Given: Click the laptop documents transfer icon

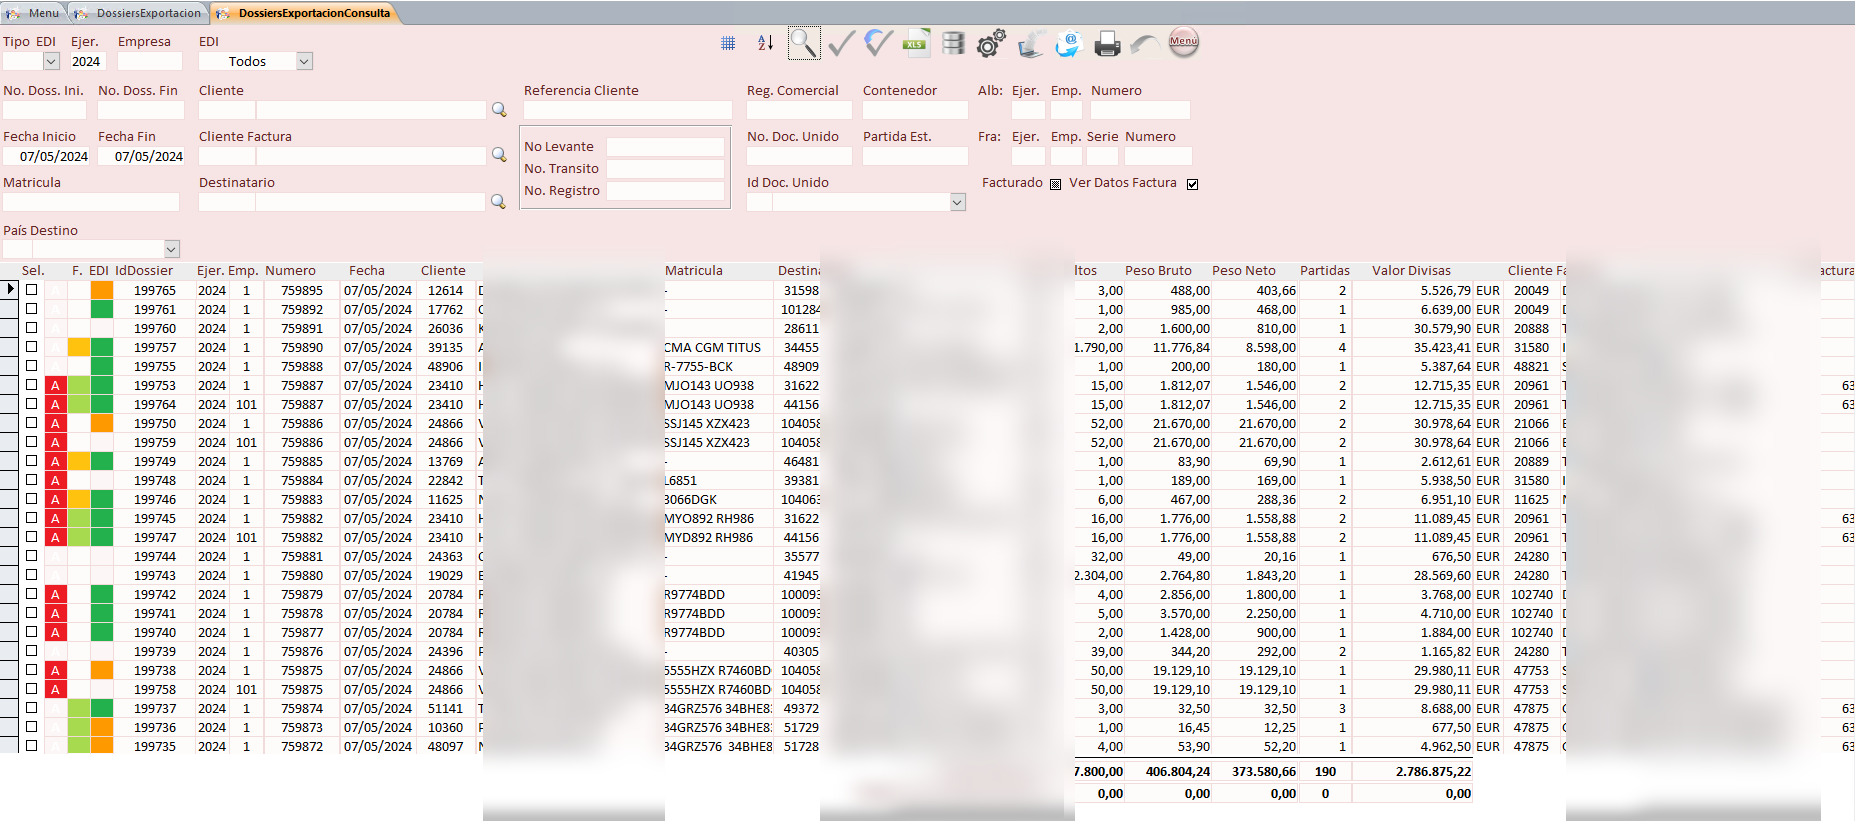Looking at the screenshot, I should pyautogui.click(x=1030, y=43).
